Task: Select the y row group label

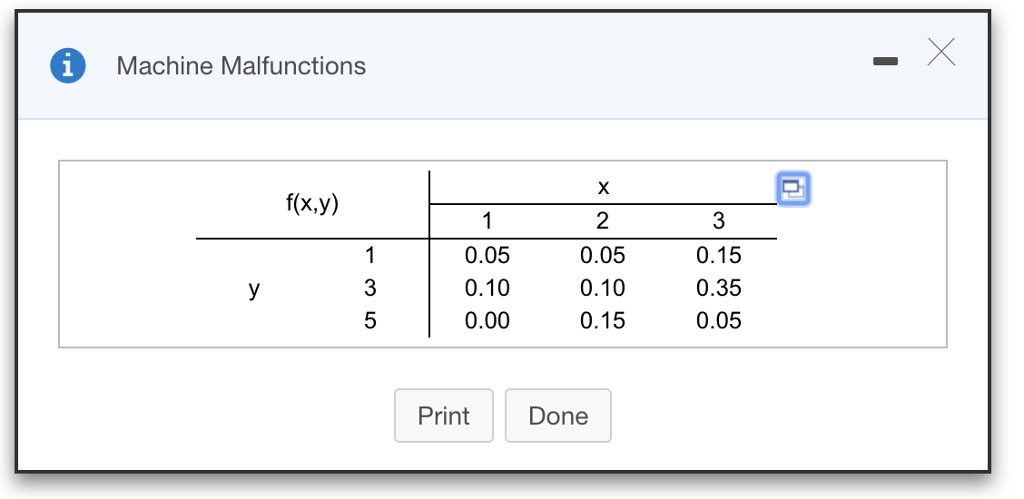Action: (x=254, y=289)
